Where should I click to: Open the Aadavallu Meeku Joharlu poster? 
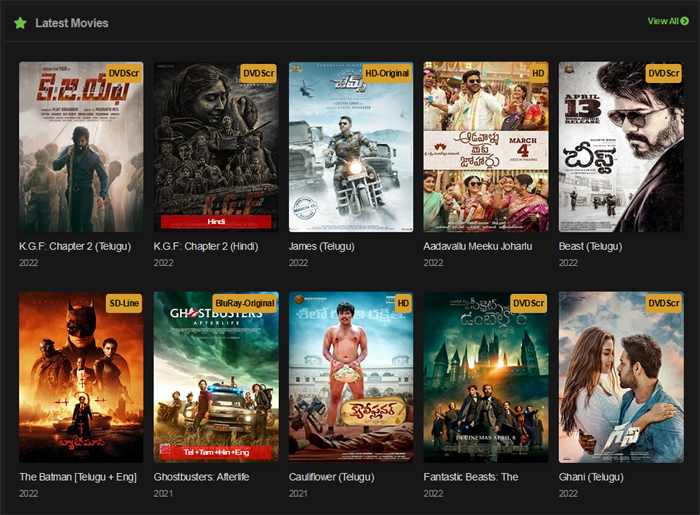486,147
